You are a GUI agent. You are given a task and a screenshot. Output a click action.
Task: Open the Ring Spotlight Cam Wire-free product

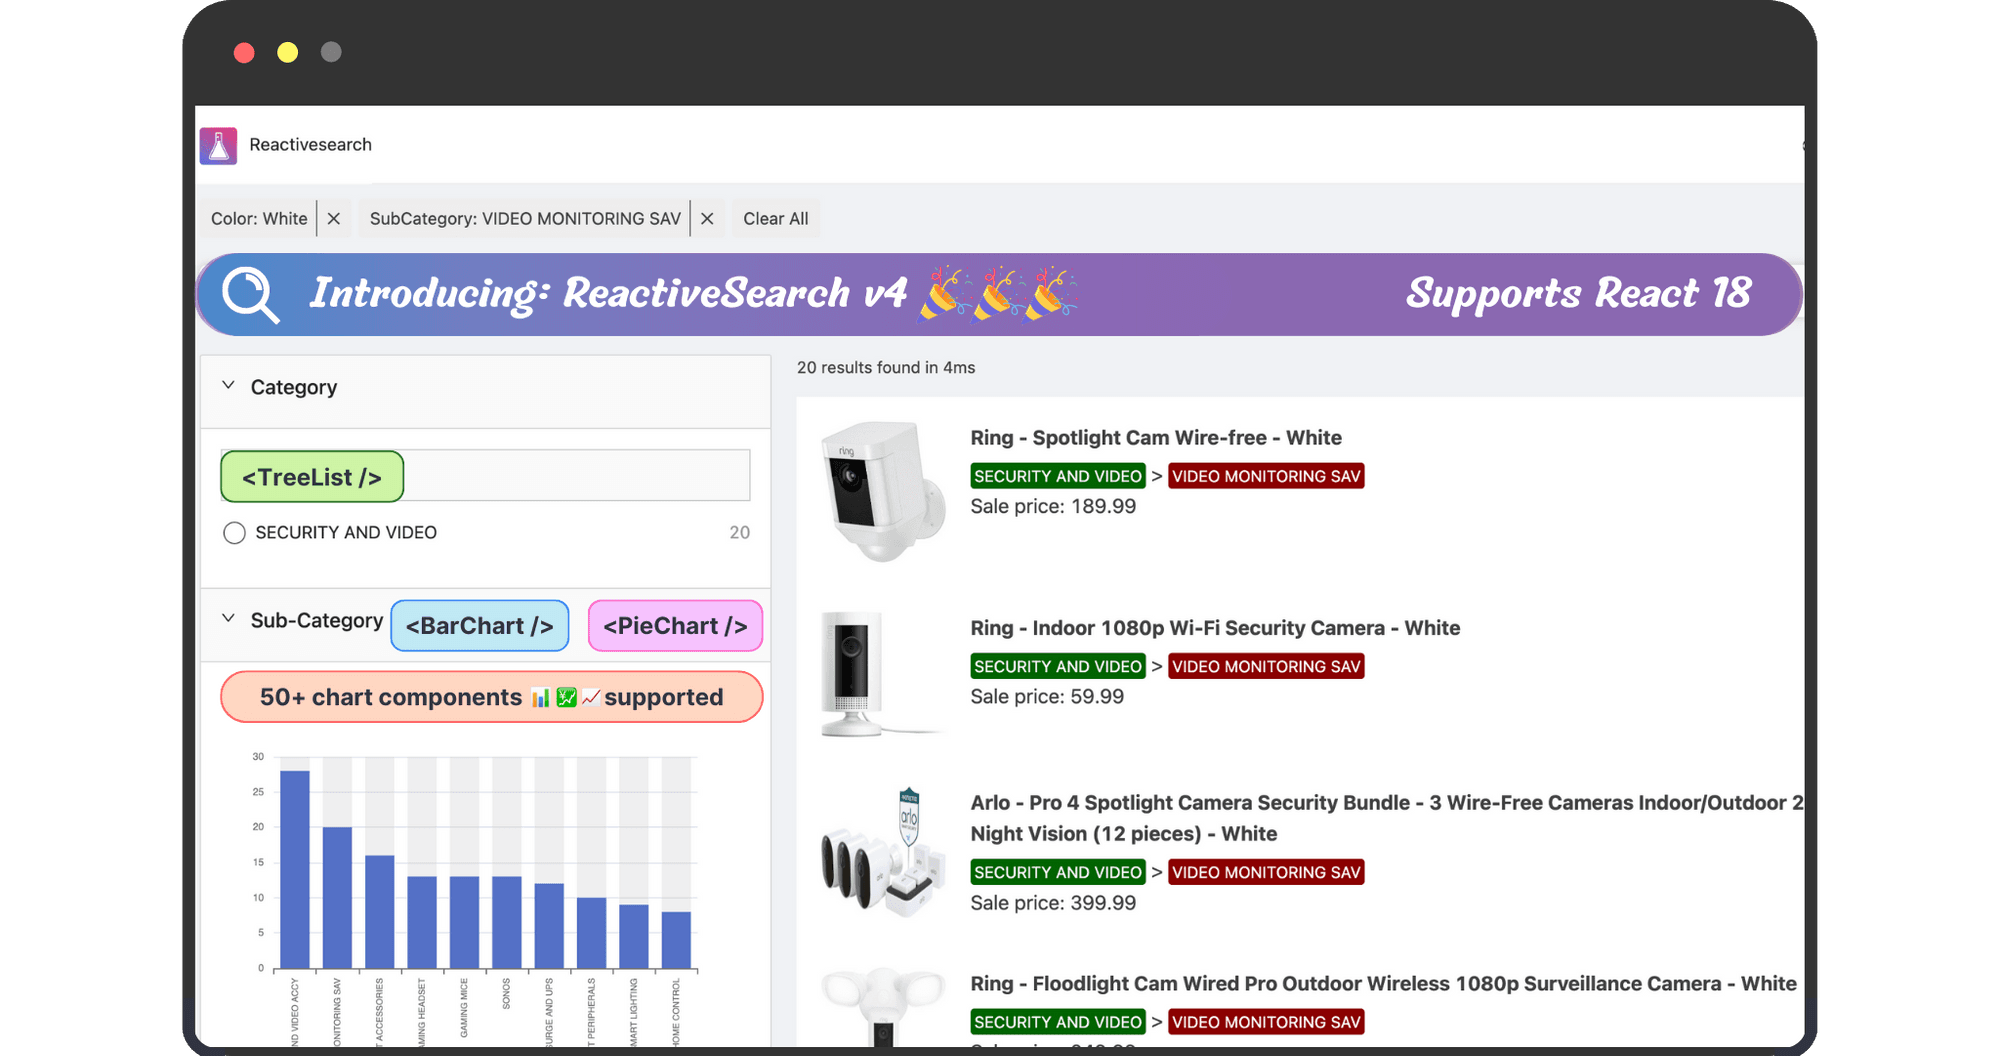[1157, 437]
